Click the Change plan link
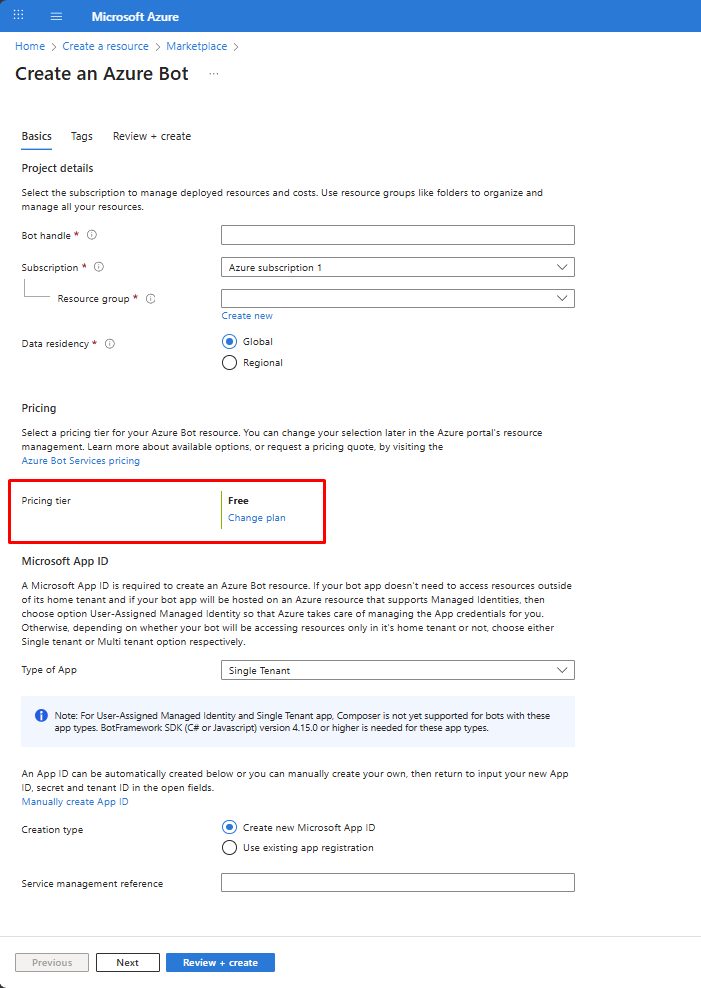The image size is (701, 988). 257,518
